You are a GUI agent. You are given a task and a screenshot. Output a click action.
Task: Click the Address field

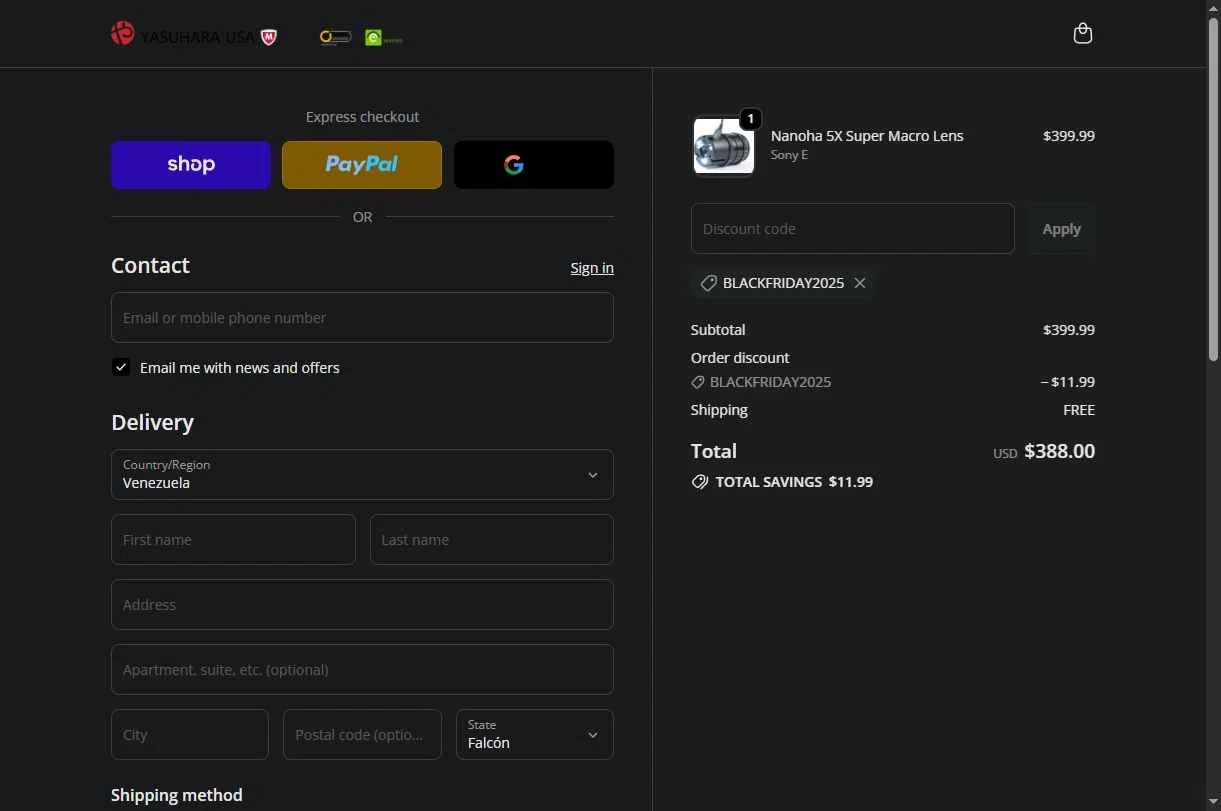tap(362, 605)
